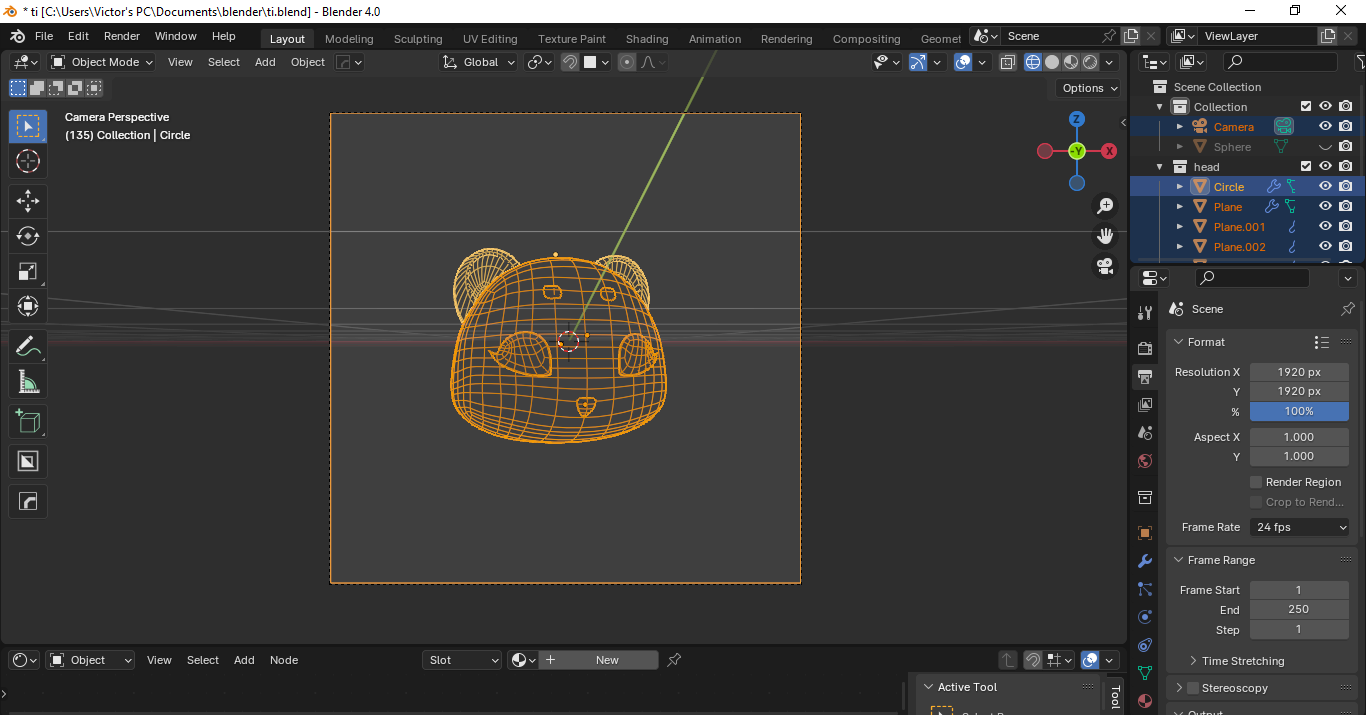
Task: Enable the Stereoscopy checkbox
Action: click(1192, 688)
